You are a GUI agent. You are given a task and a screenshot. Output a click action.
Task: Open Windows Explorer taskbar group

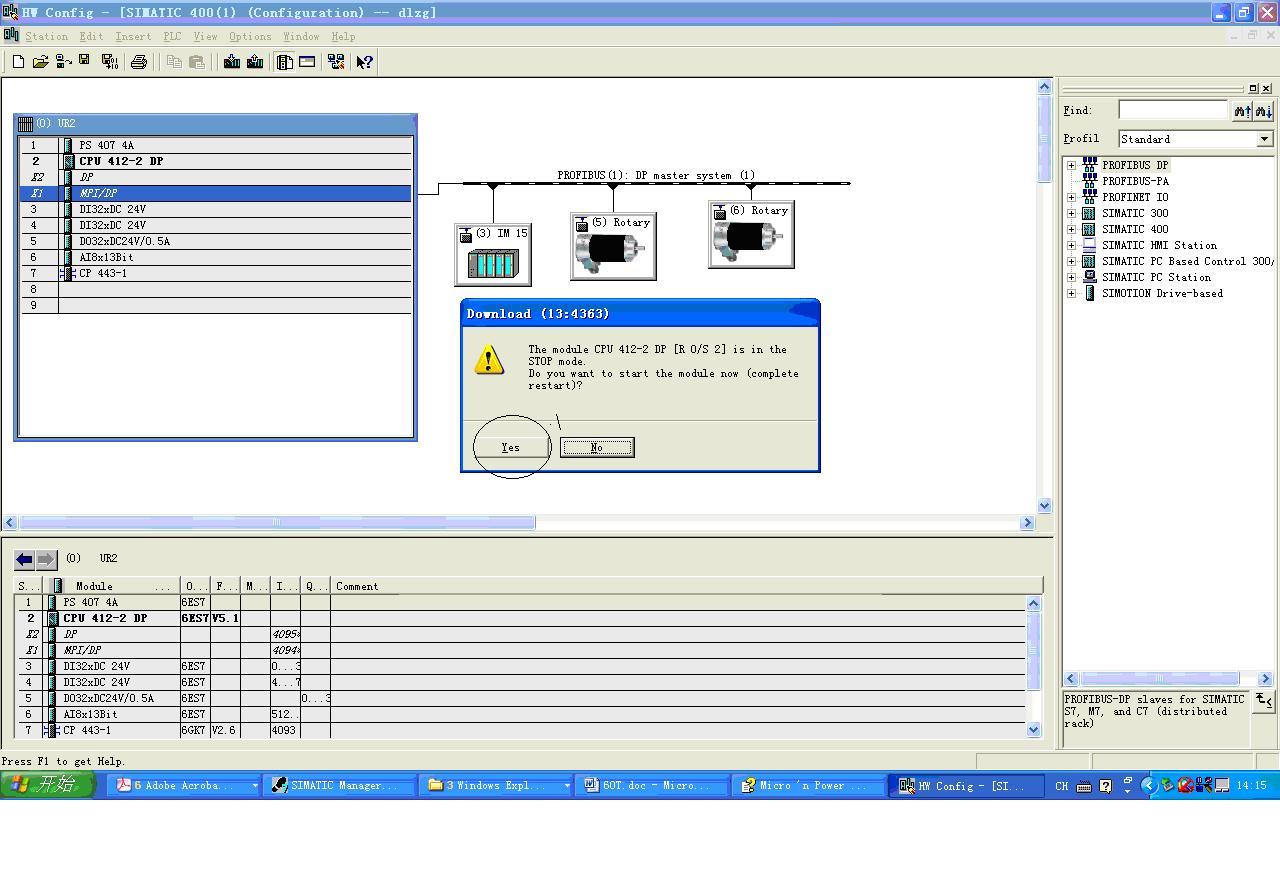coord(497,785)
